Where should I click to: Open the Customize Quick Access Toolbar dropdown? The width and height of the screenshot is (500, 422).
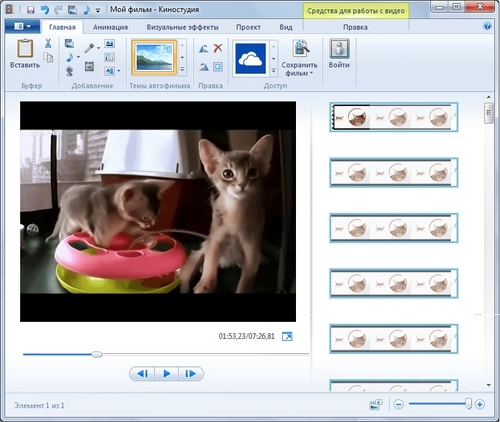pyautogui.click(x=98, y=10)
